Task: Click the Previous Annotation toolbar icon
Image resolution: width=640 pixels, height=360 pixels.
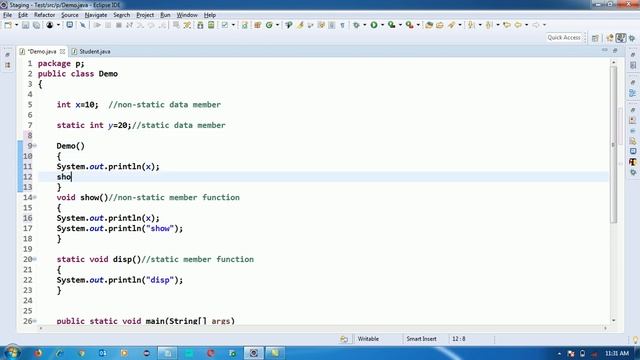Action: point(489,25)
